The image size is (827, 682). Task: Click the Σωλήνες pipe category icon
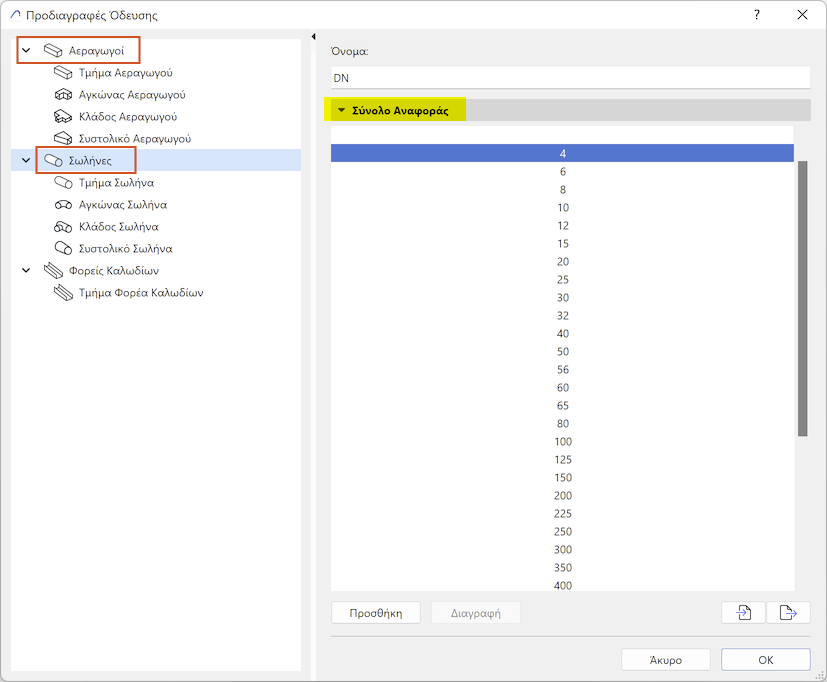tap(53, 160)
